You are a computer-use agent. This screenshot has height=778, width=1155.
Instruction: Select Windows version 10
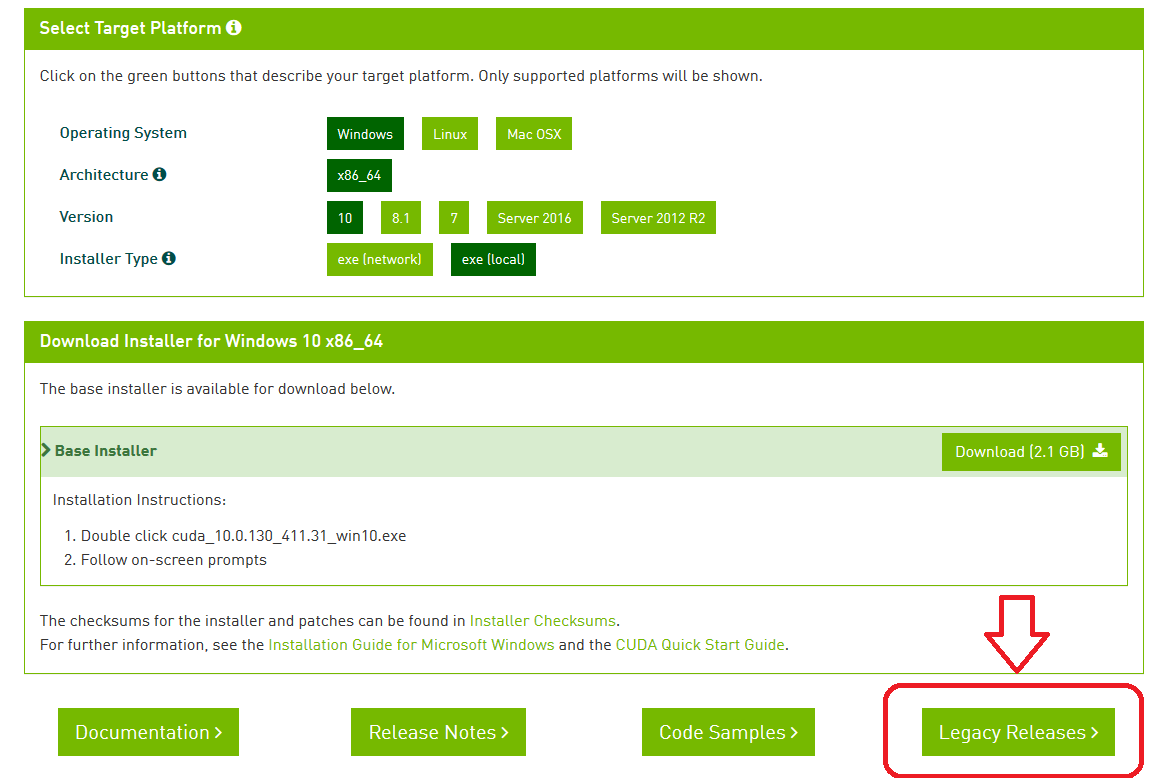(345, 217)
